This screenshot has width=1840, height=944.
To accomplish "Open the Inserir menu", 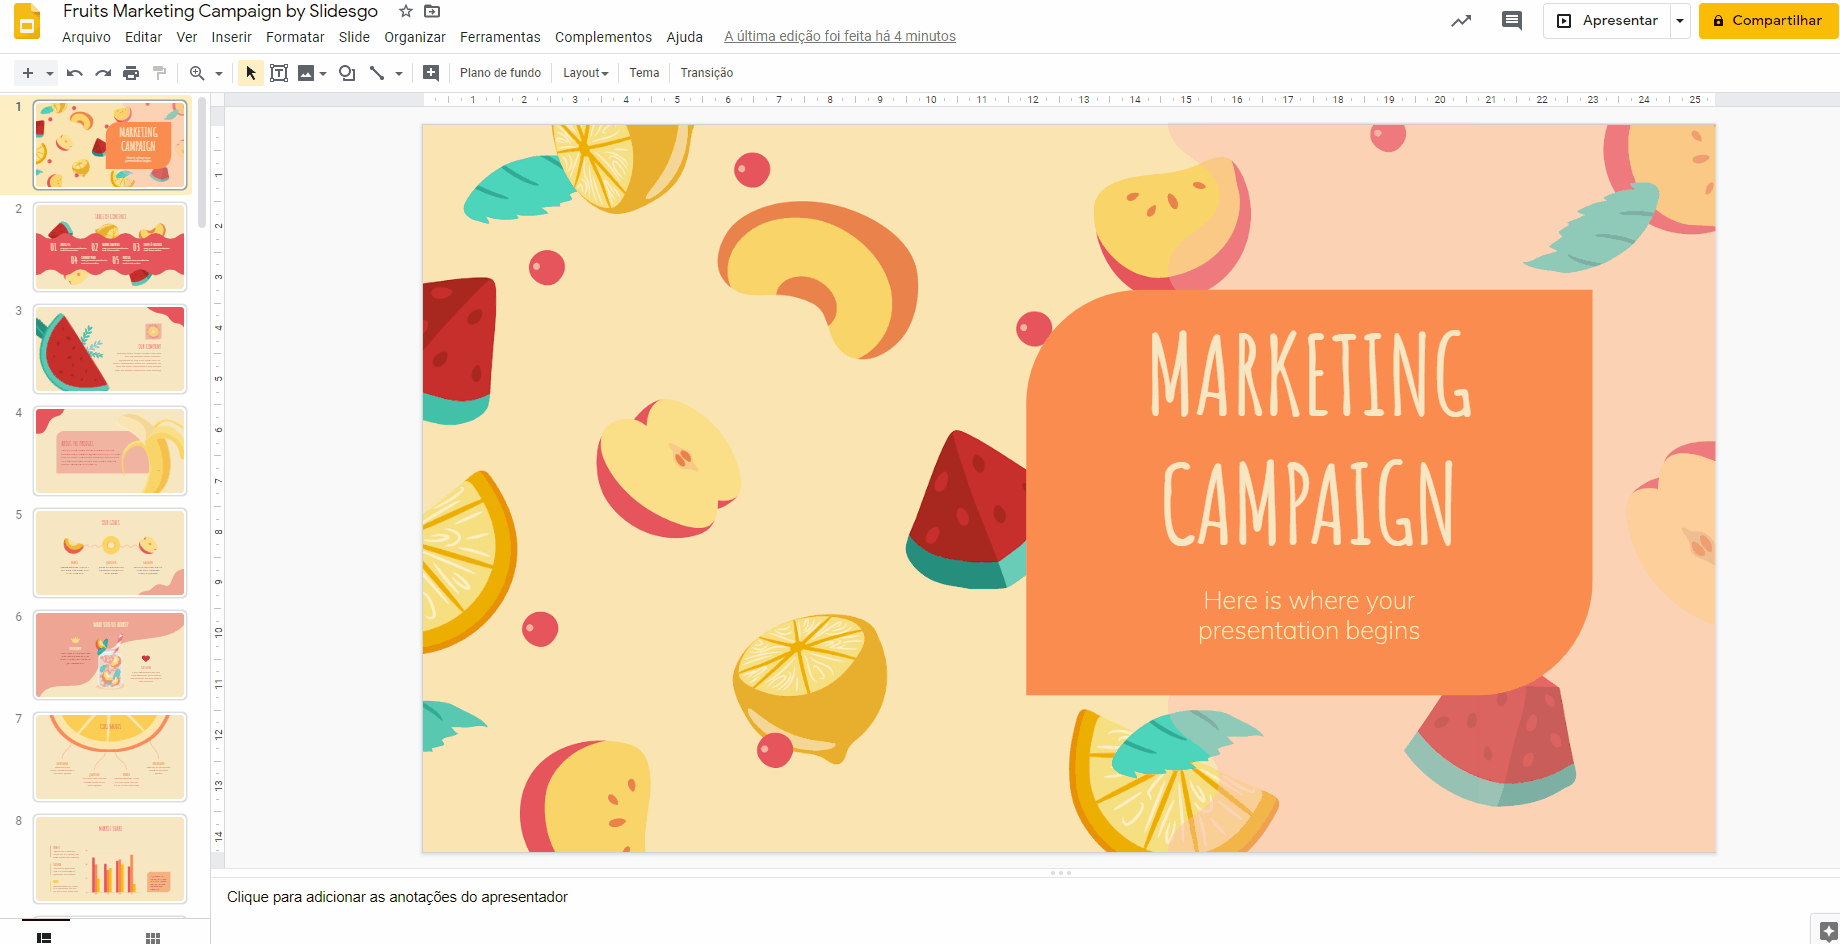I will click(x=231, y=37).
